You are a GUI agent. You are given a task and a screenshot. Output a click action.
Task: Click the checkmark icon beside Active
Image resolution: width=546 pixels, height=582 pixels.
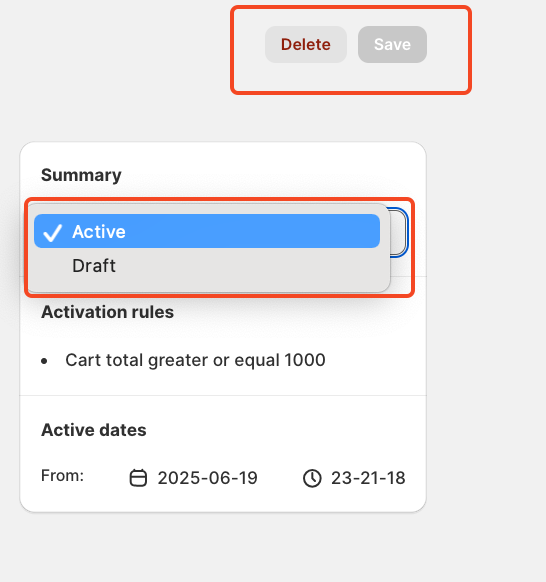click(52, 232)
